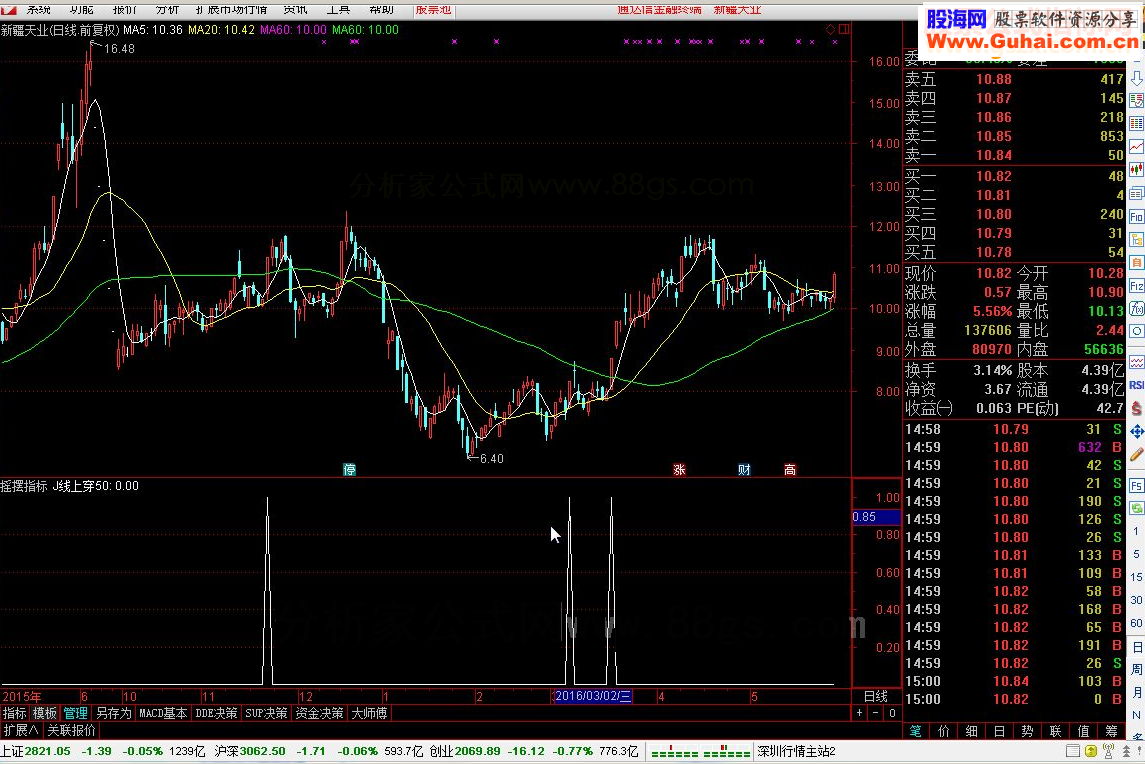1145x764 pixels.
Task: Click the down arrow icon in right sidebar
Action: pyautogui.click(x=1137, y=79)
